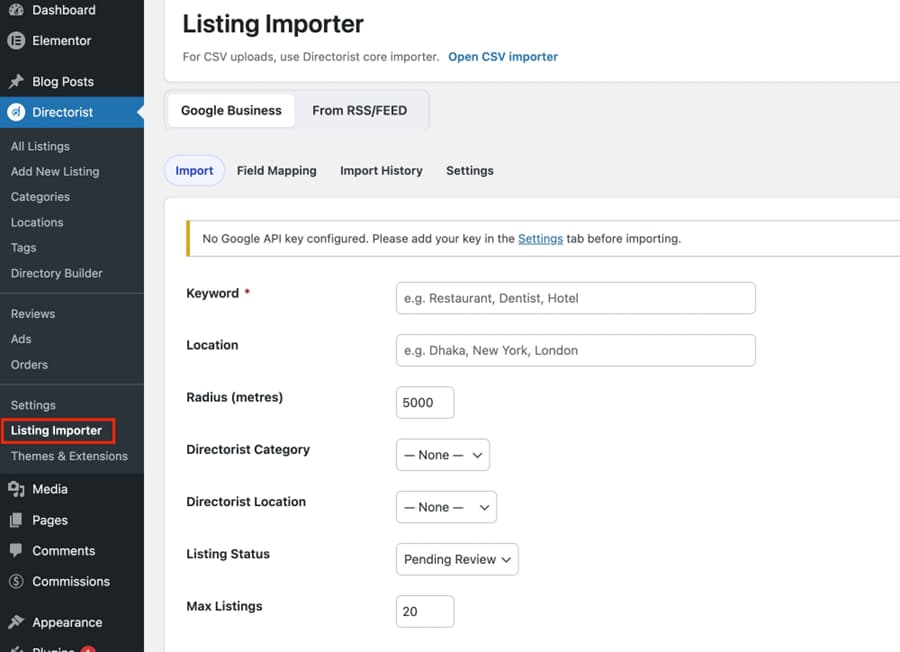Open the Import History tab
900x652 pixels.
pos(381,170)
